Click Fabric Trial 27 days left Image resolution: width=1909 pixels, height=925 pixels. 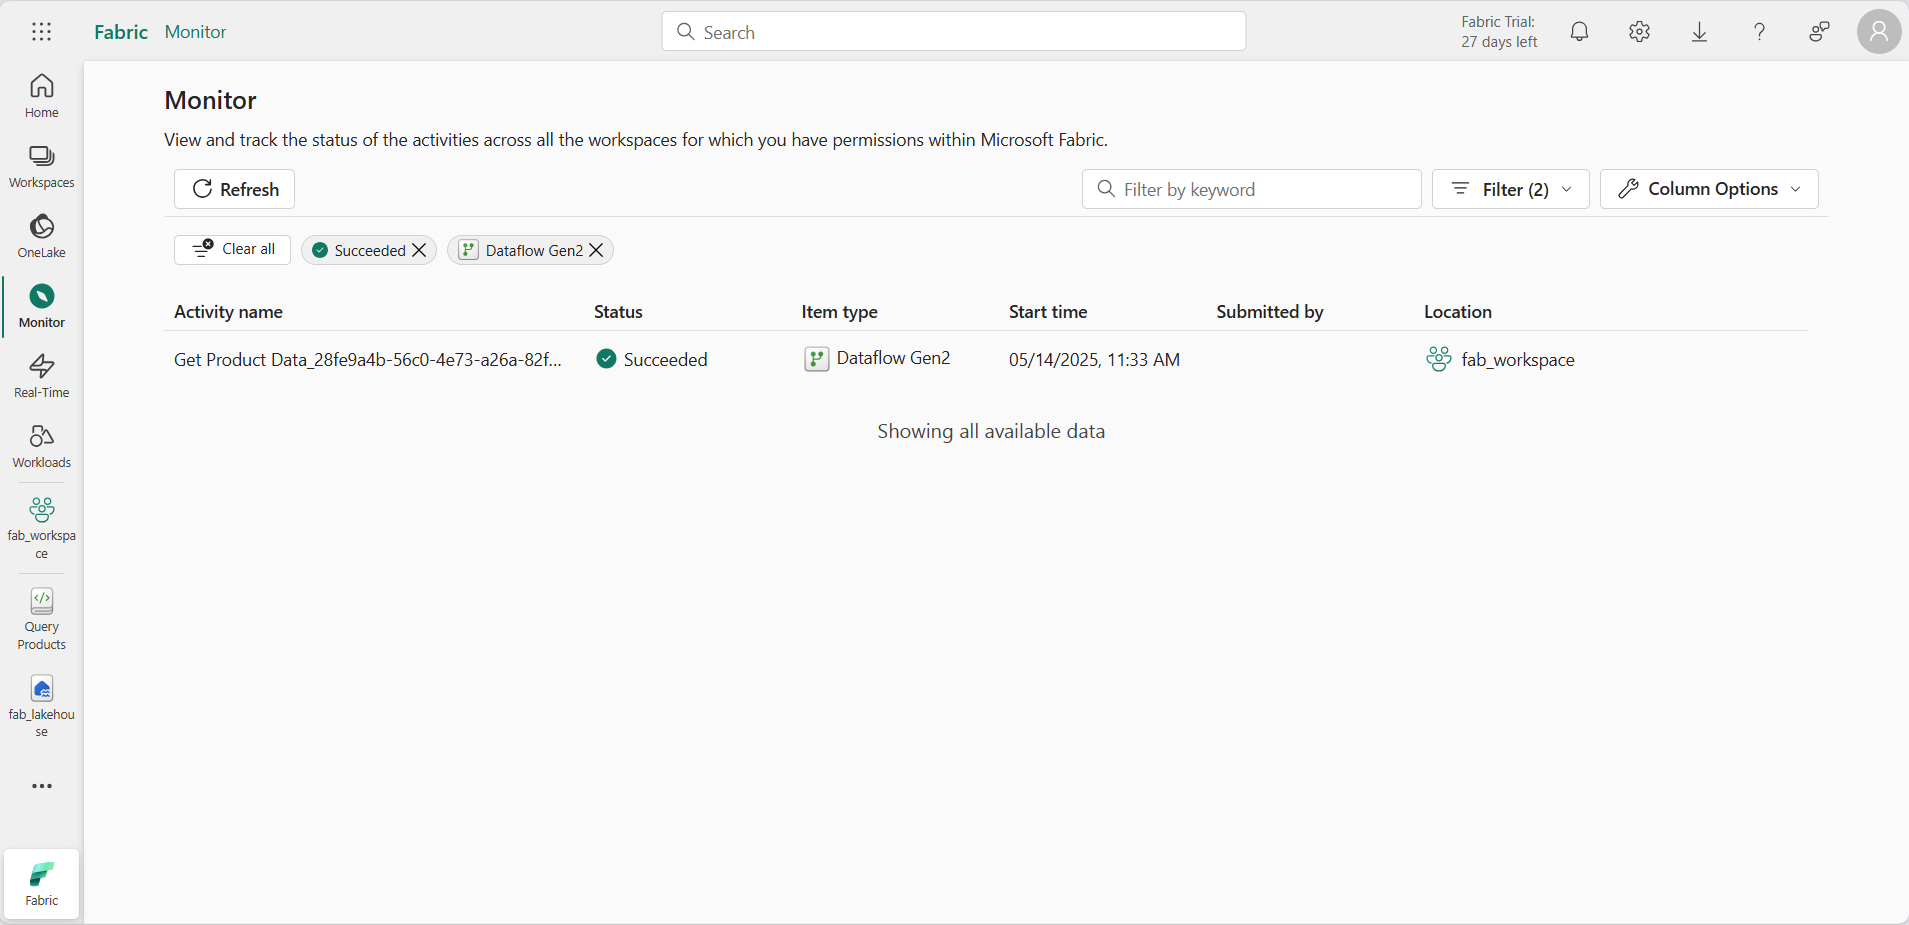click(x=1498, y=32)
